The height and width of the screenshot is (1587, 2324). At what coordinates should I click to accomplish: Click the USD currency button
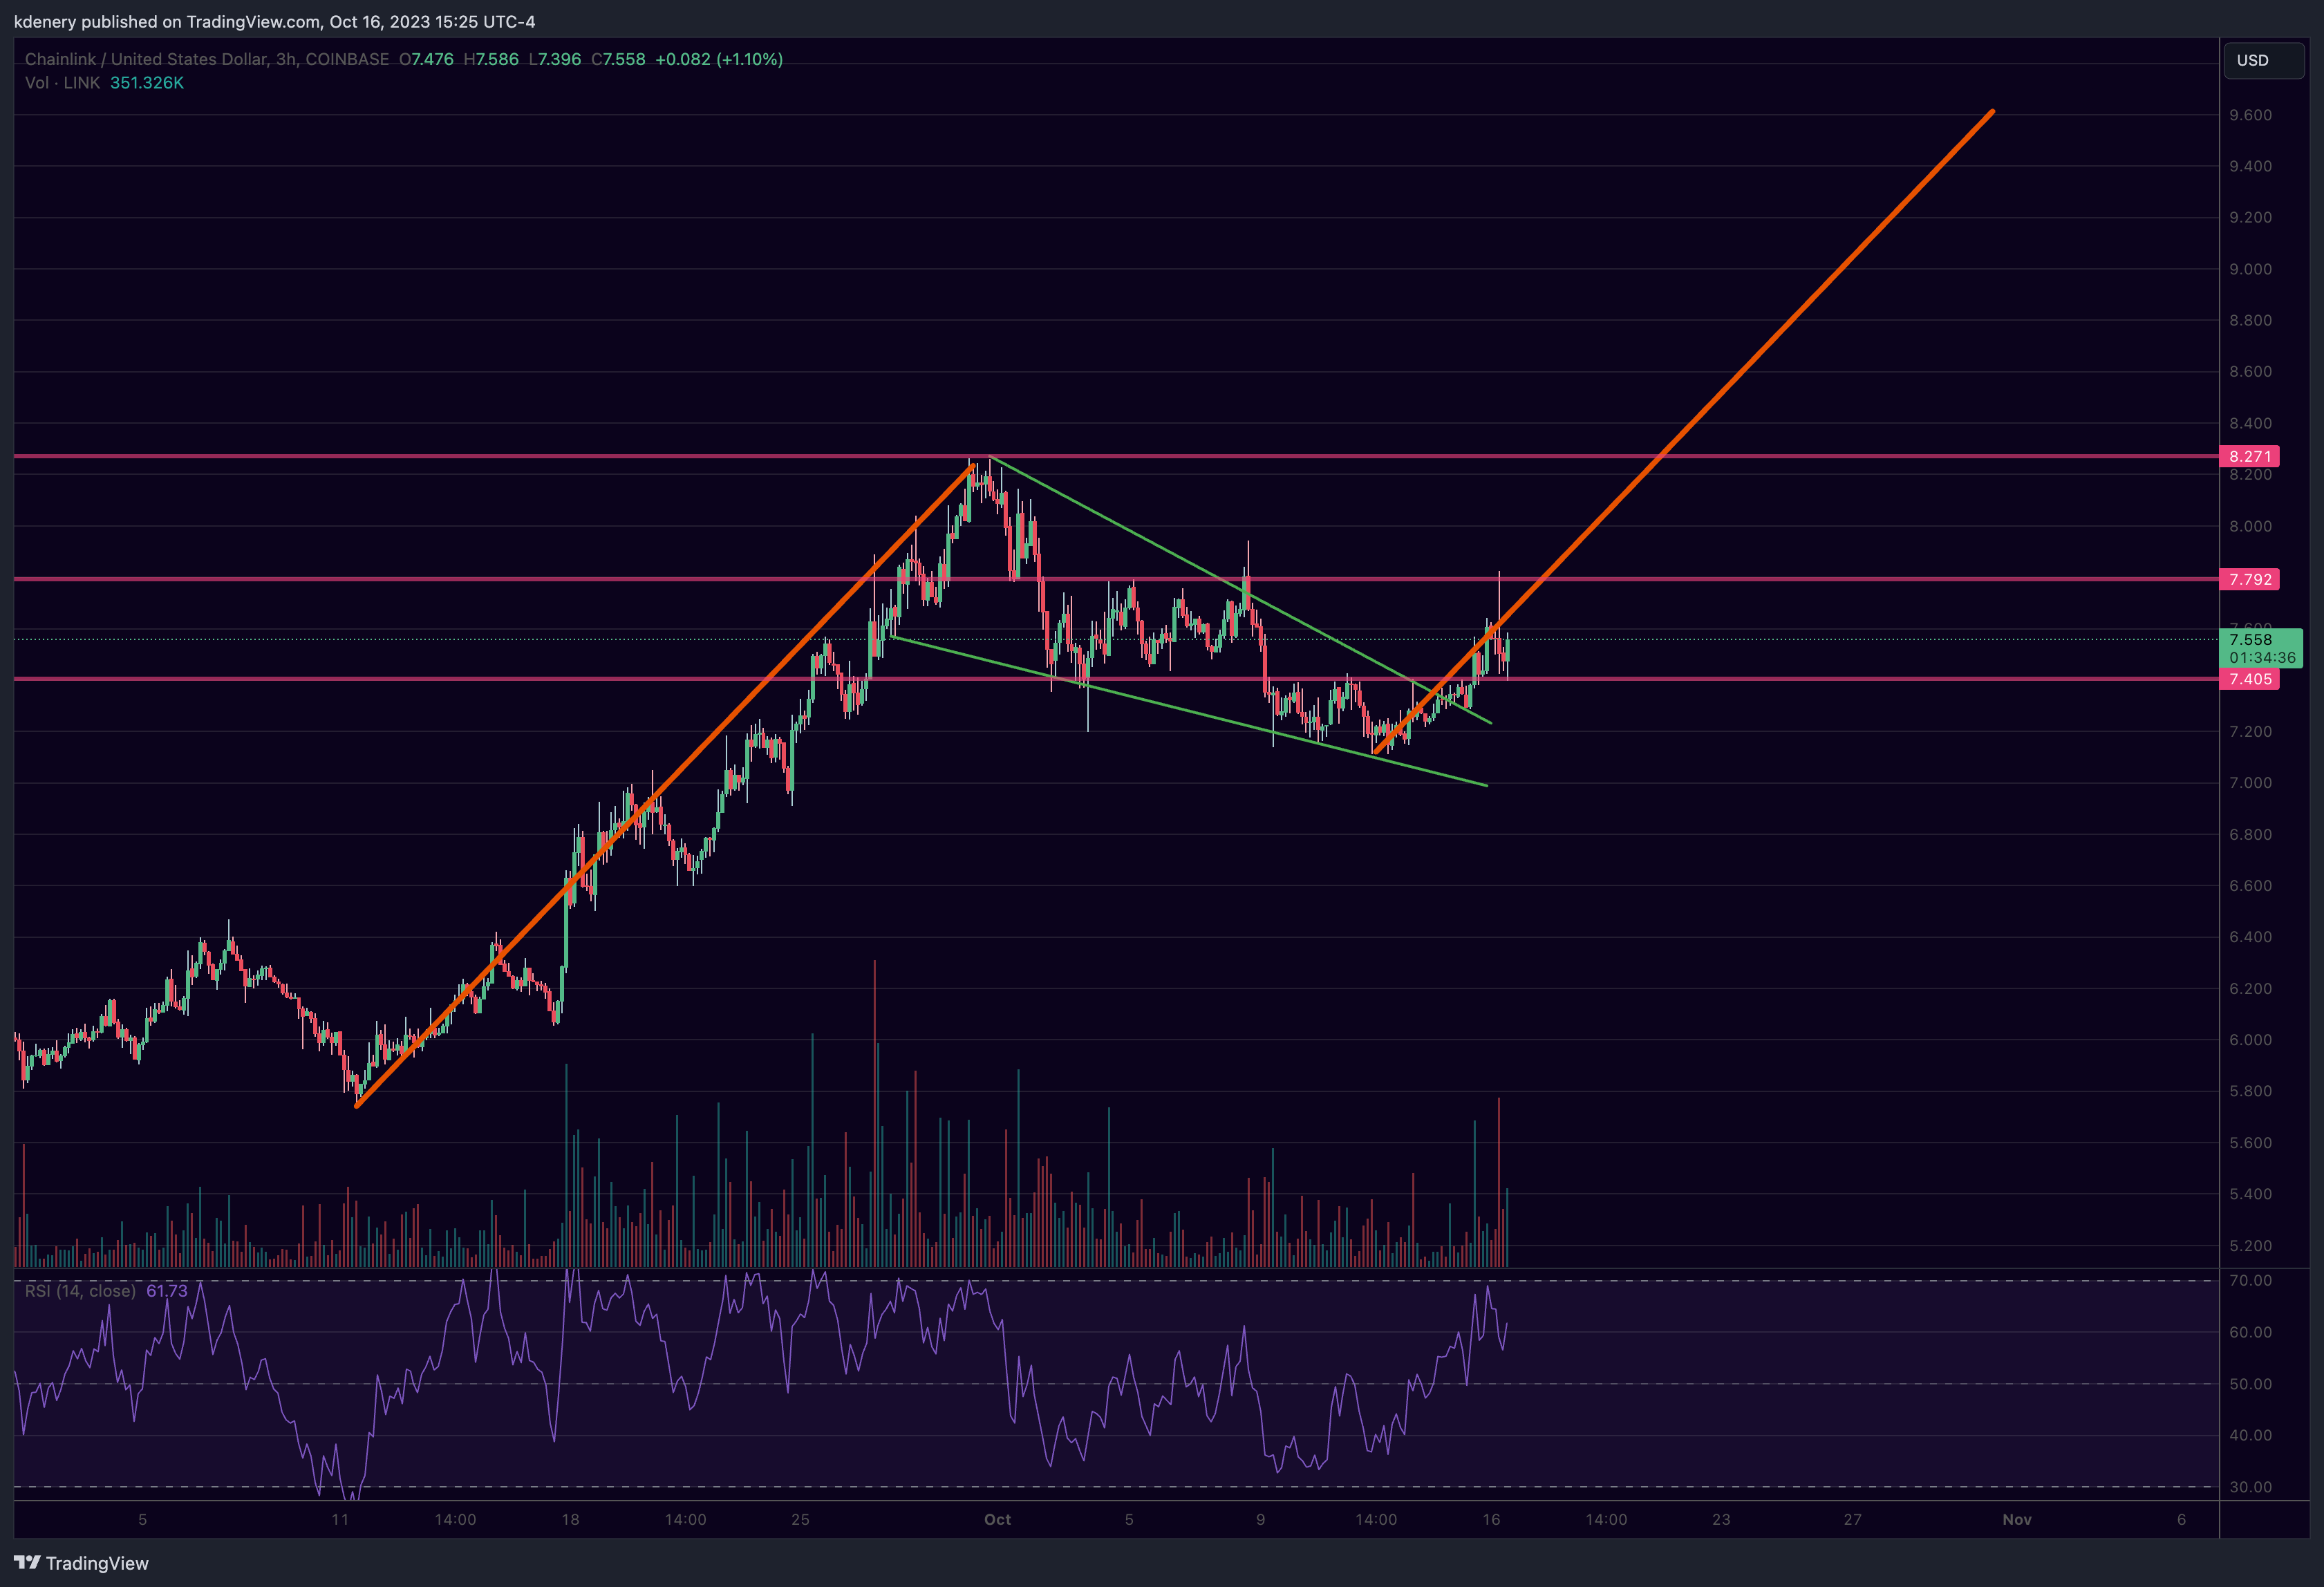tap(2264, 60)
